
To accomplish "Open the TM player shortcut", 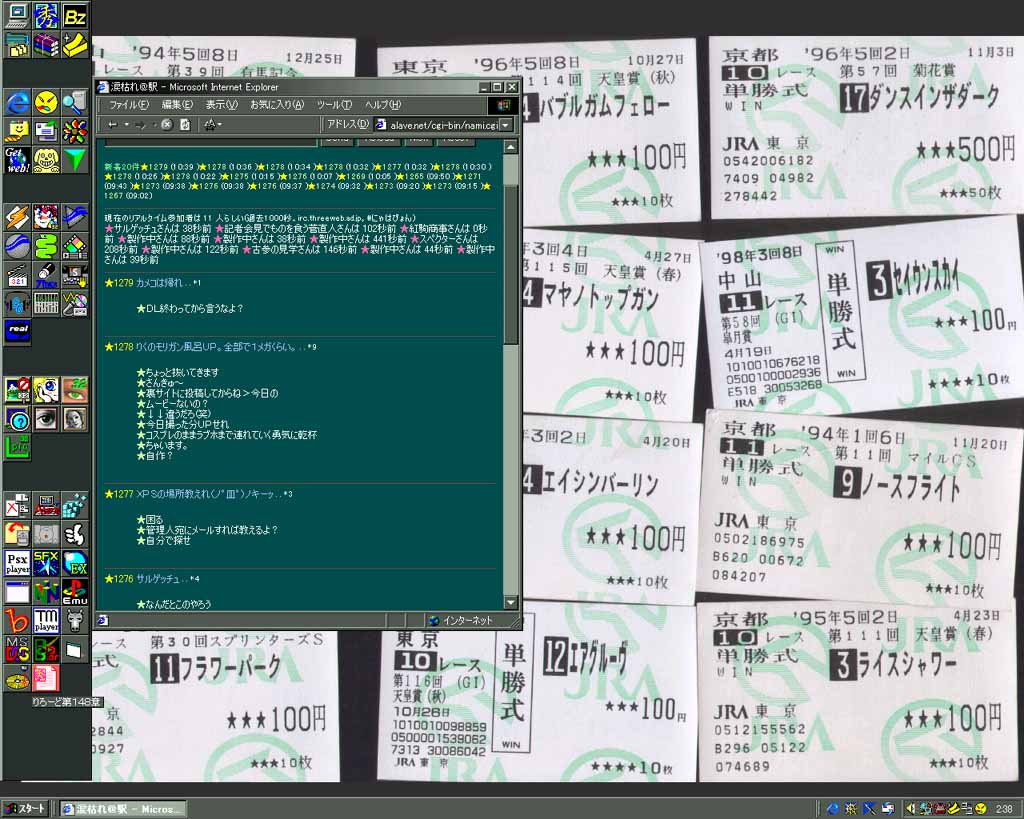I will (46, 620).
